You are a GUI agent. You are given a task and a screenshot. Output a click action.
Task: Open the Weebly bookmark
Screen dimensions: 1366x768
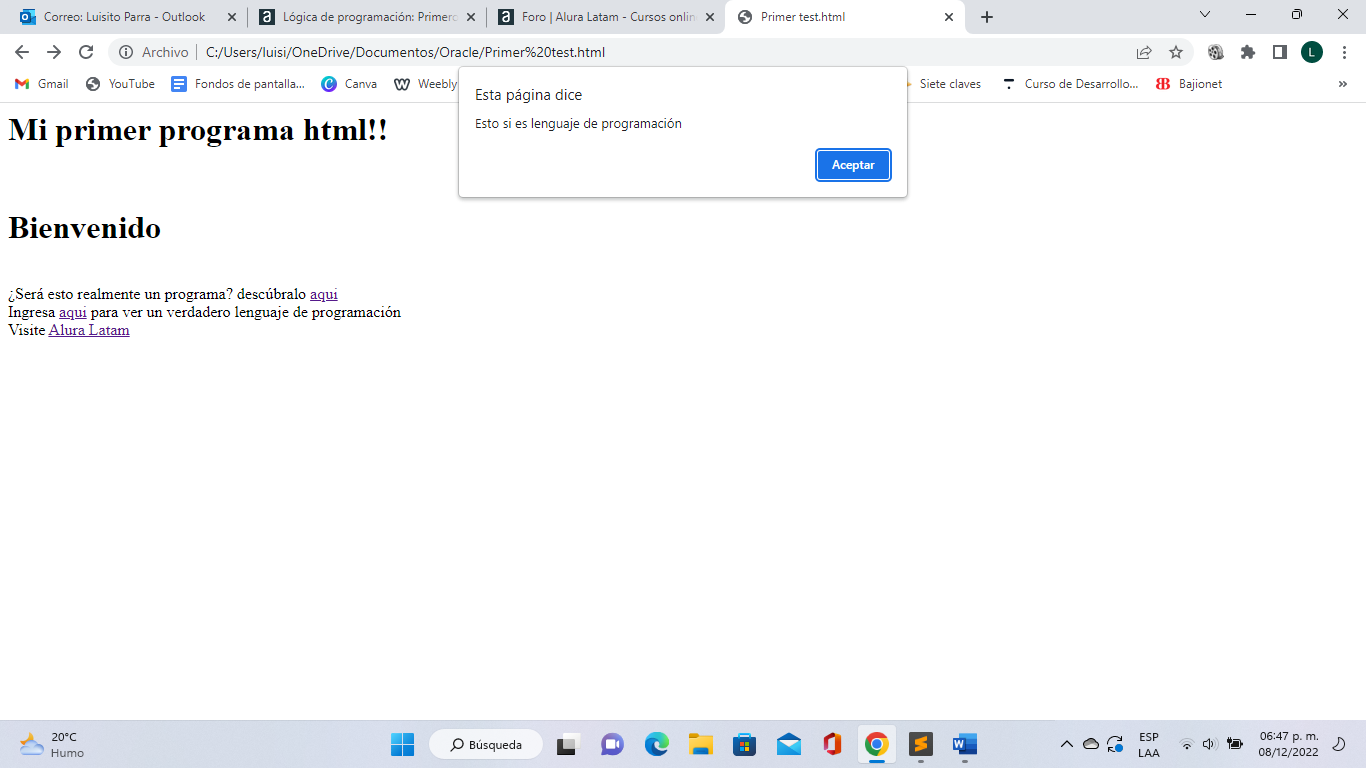pyautogui.click(x=426, y=84)
